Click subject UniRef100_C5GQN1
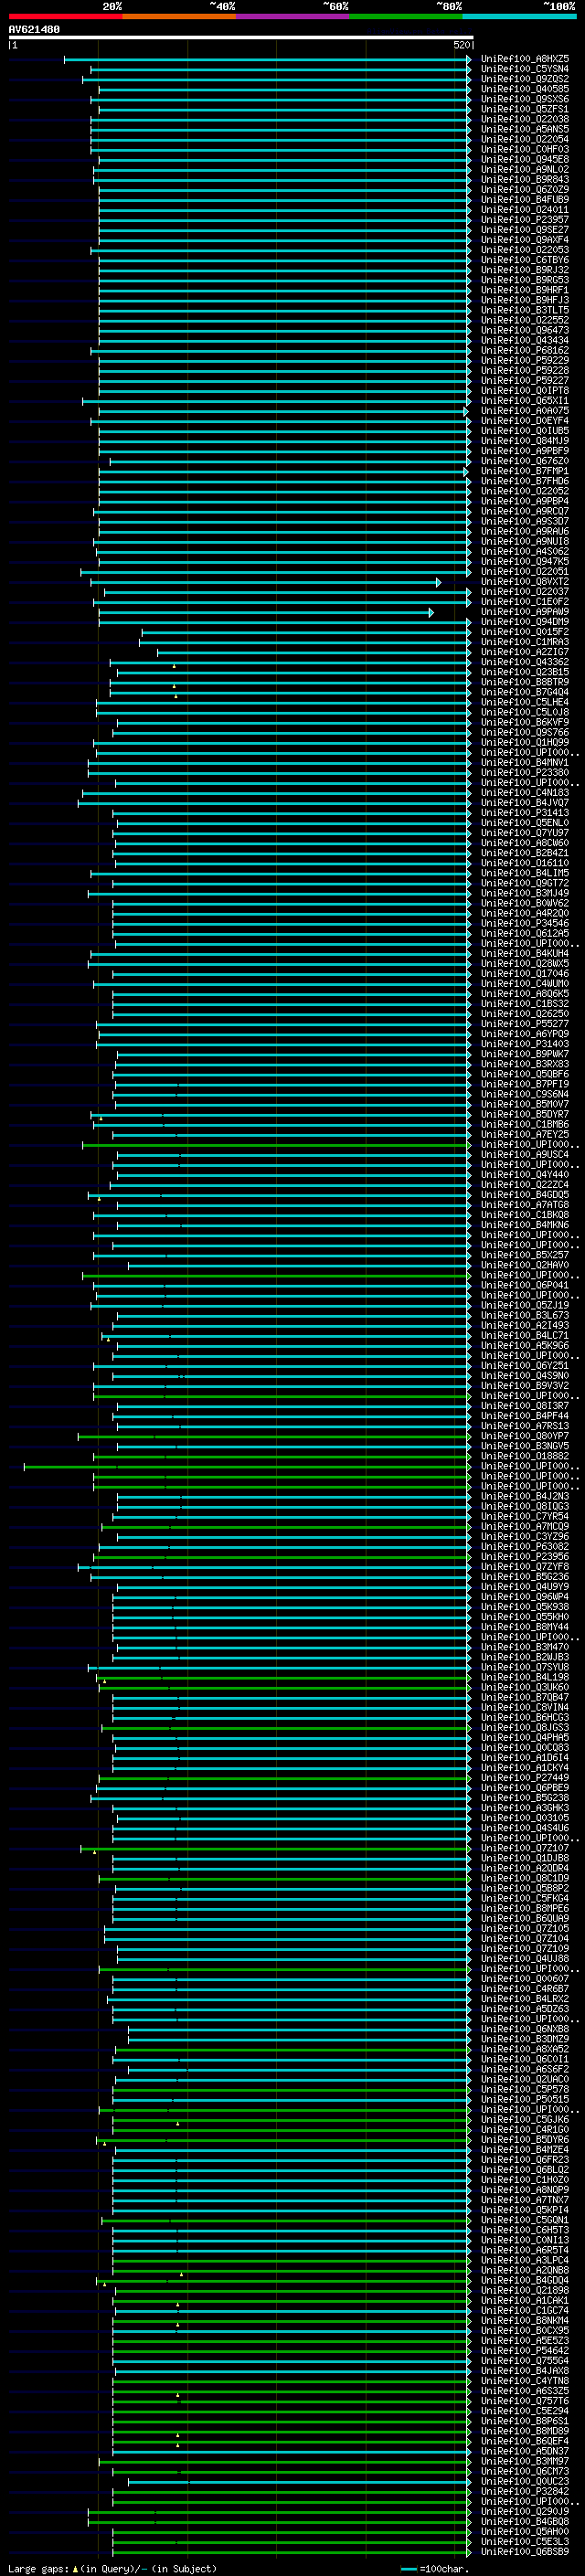 525,2219
